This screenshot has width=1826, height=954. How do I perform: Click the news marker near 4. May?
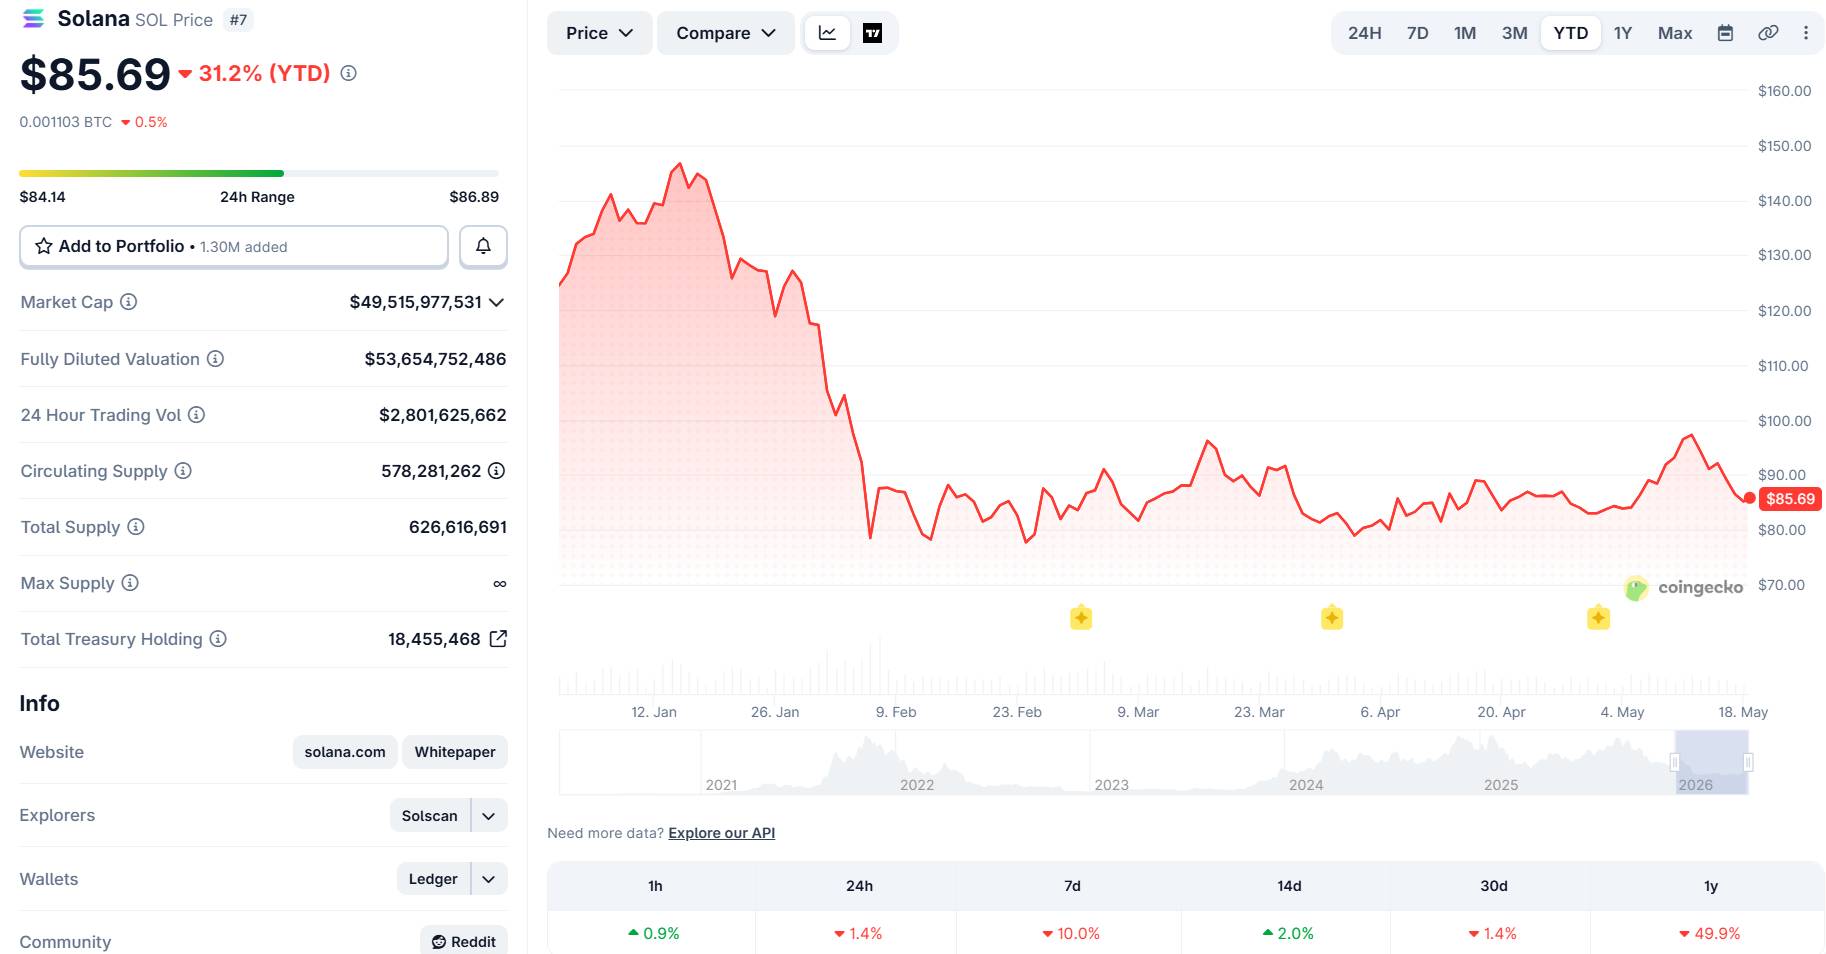coord(1599,617)
